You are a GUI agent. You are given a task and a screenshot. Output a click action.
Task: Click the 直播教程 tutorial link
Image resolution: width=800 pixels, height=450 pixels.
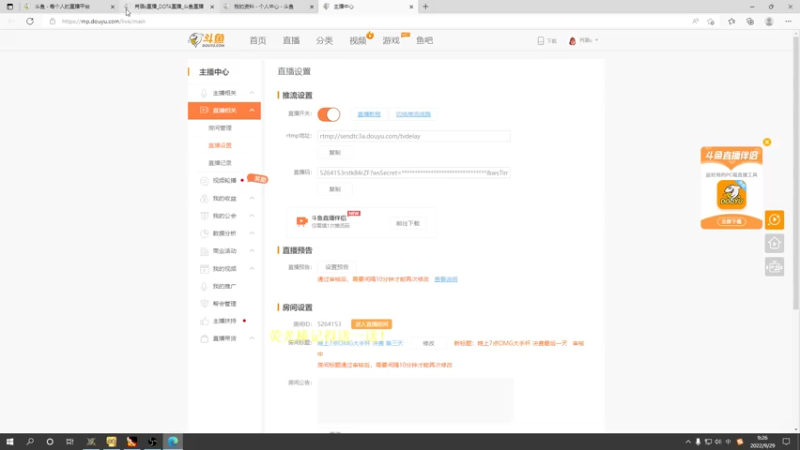369,114
